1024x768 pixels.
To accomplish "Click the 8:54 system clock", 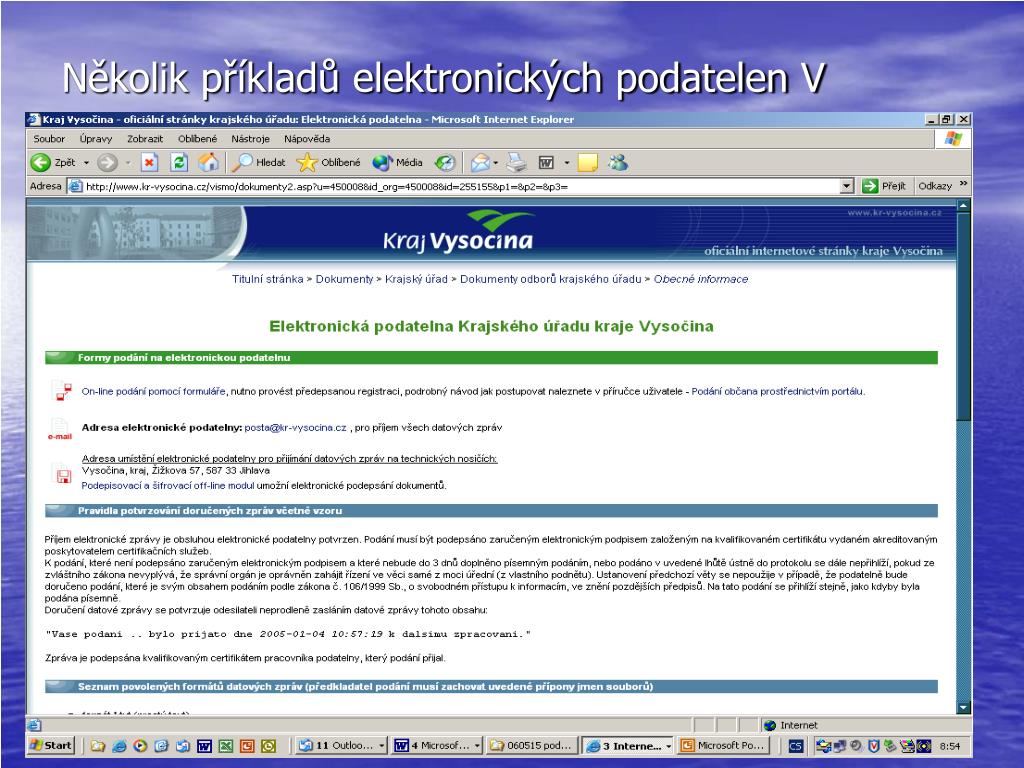I will point(950,746).
